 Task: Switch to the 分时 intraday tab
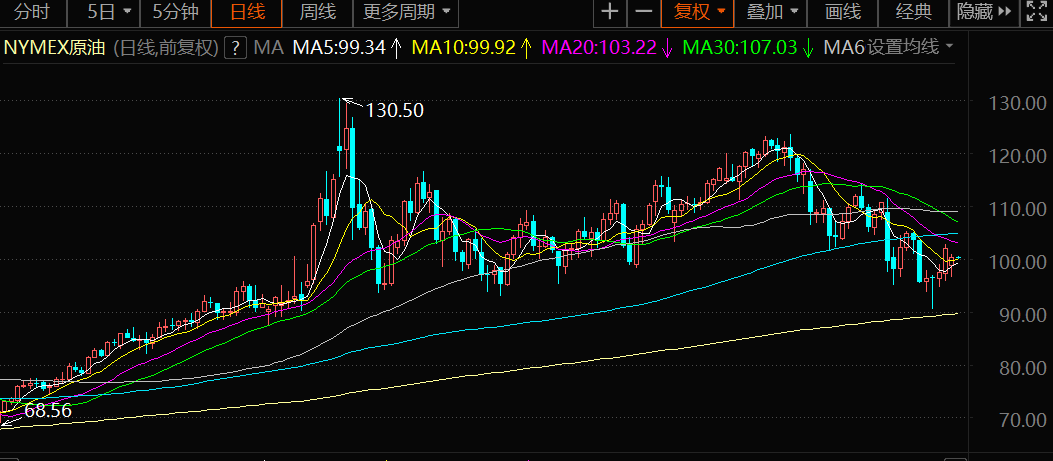point(31,13)
